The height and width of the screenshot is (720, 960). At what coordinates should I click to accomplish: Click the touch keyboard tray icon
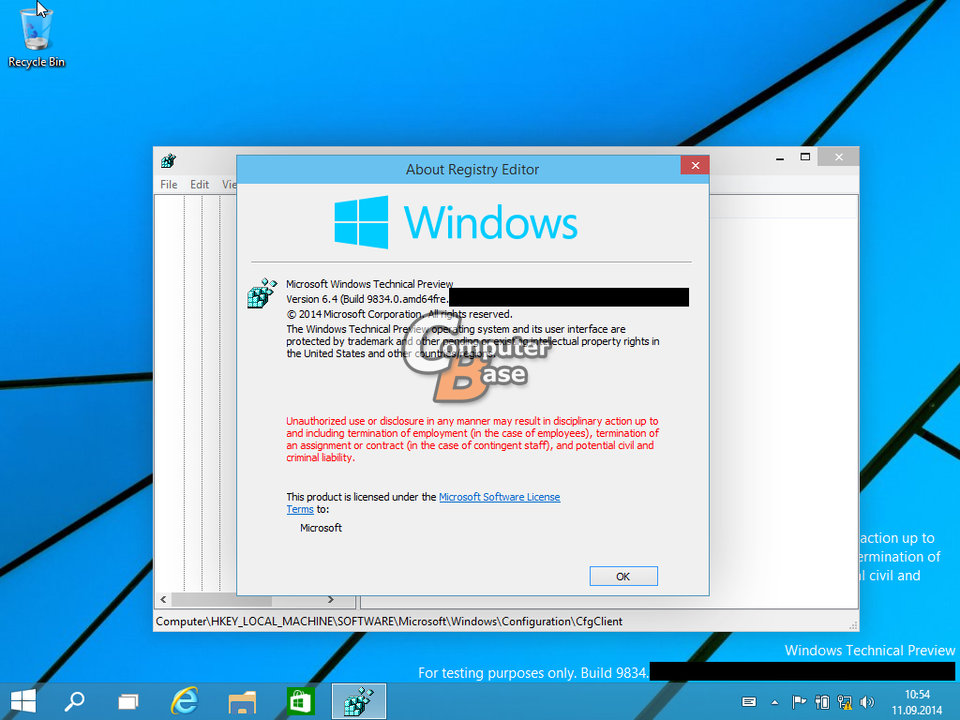click(x=749, y=702)
